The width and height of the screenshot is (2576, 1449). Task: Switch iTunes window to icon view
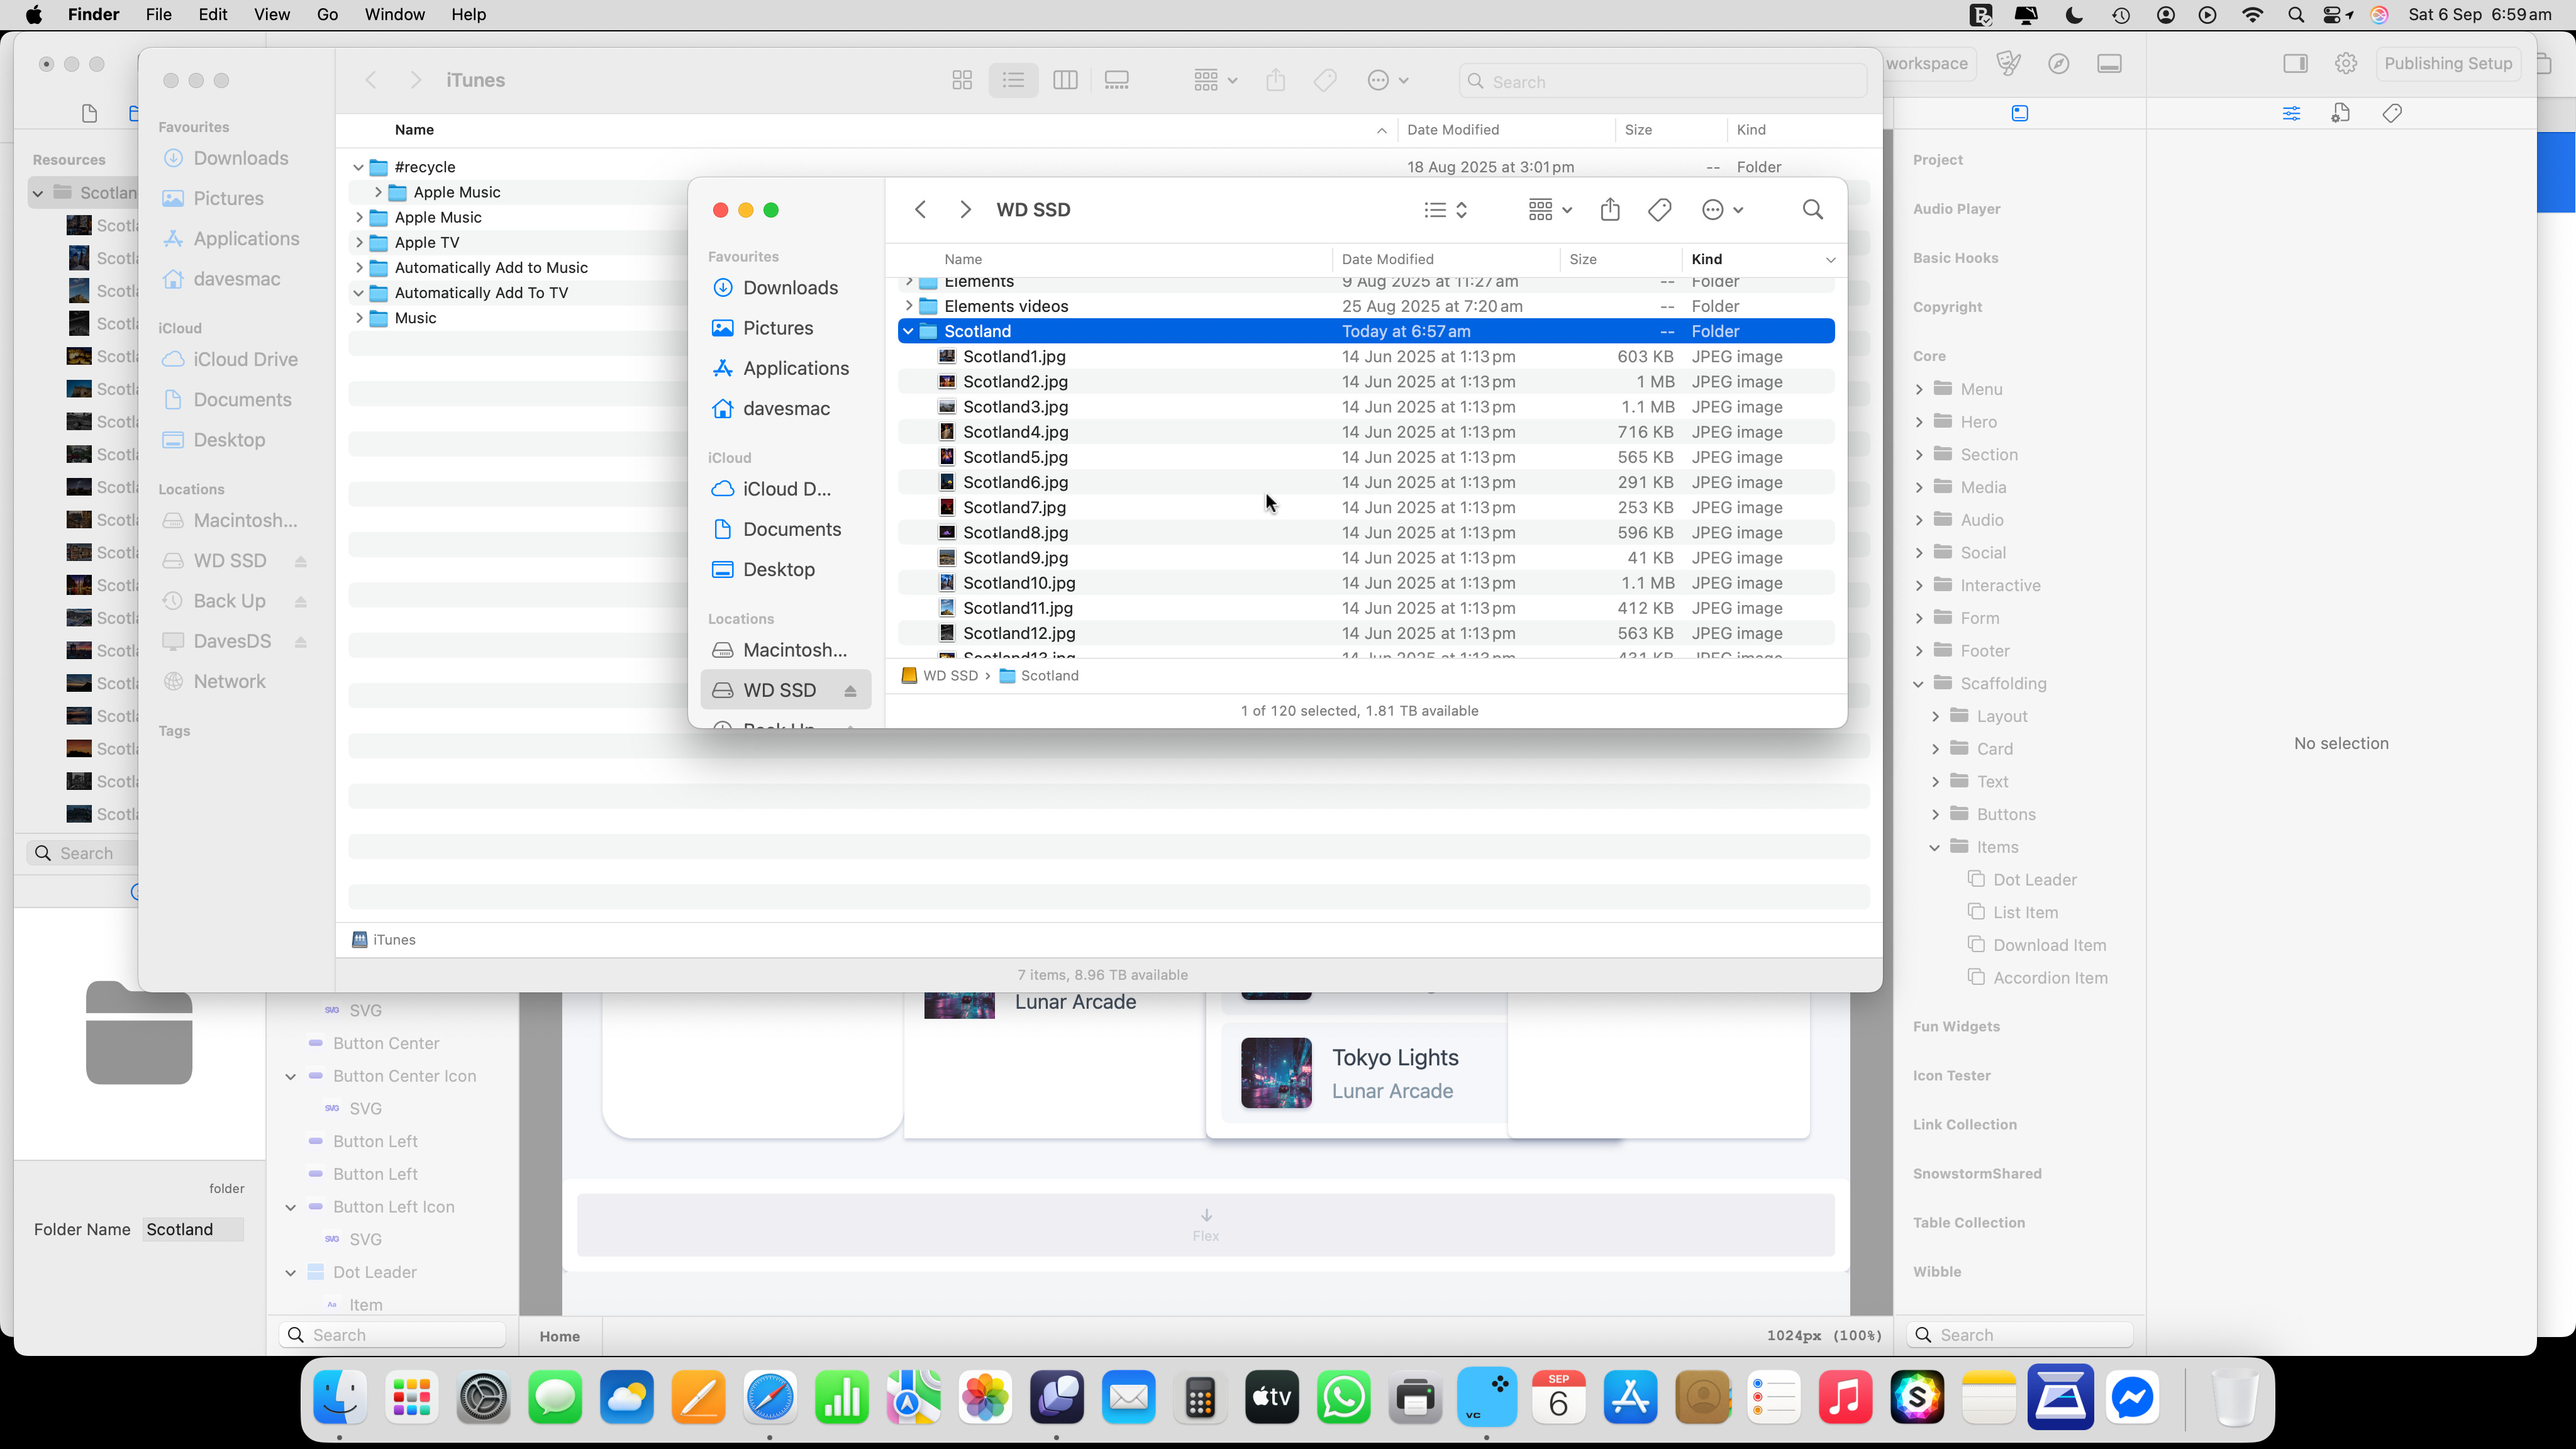pos(962,81)
